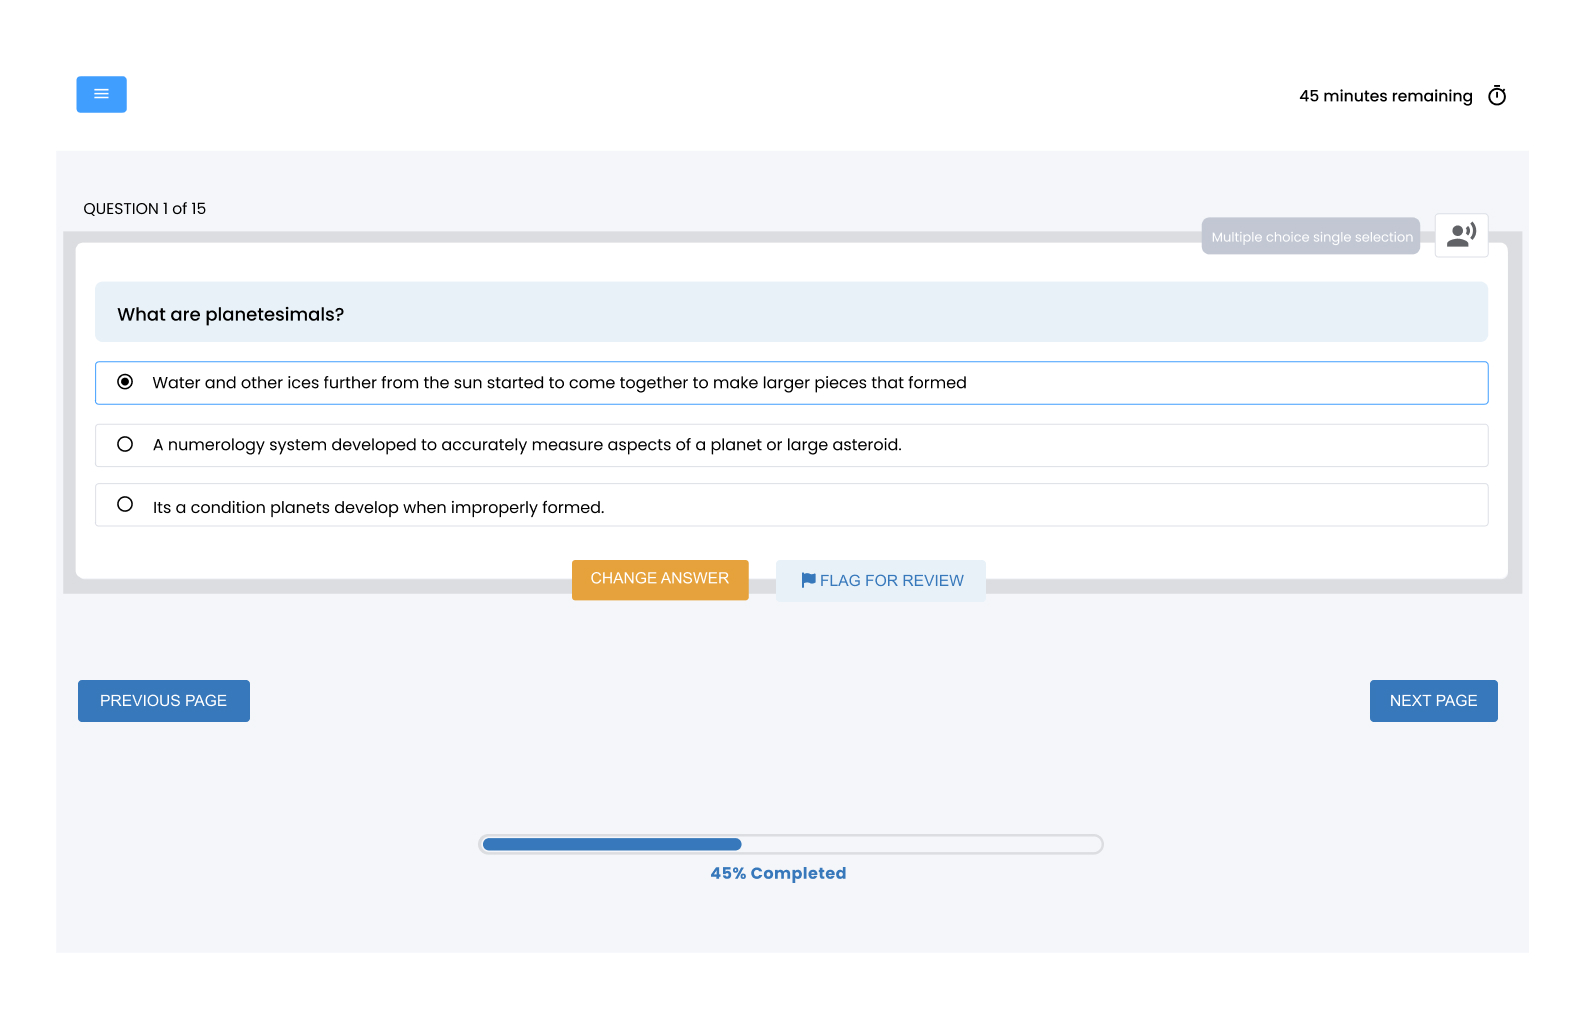Click the question text What are planetesimals?
This screenshot has height=1036, width=1584.
231,314
